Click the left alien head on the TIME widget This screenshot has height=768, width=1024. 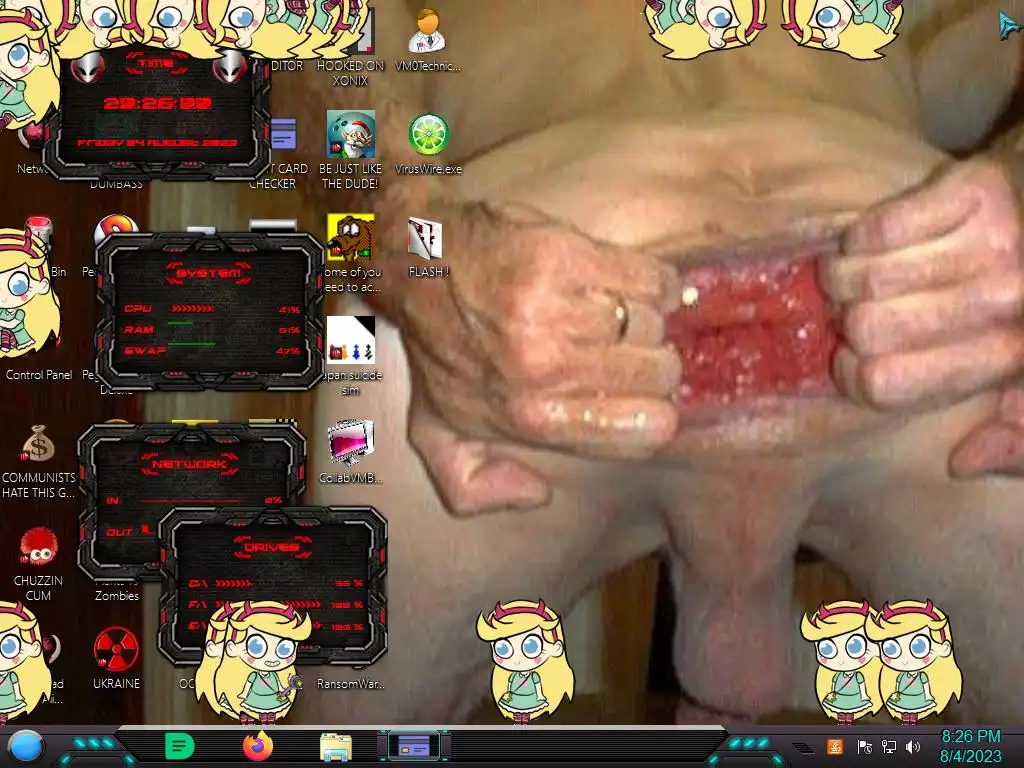[x=88, y=67]
